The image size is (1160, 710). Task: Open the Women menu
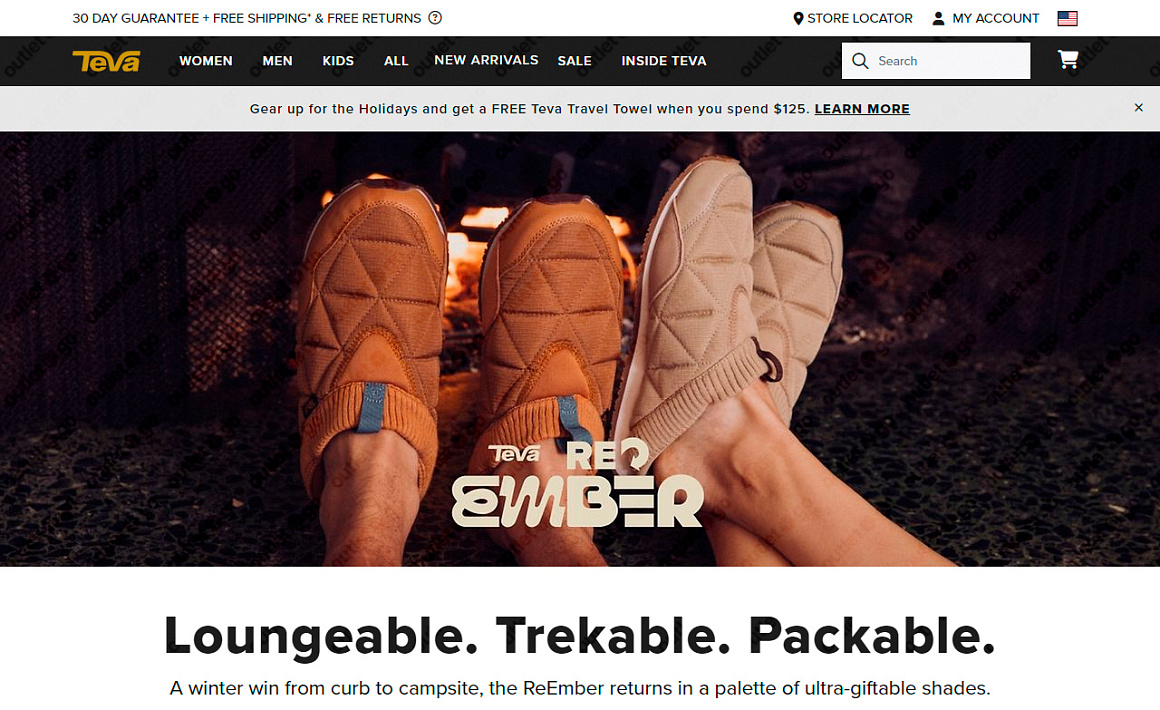206,61
